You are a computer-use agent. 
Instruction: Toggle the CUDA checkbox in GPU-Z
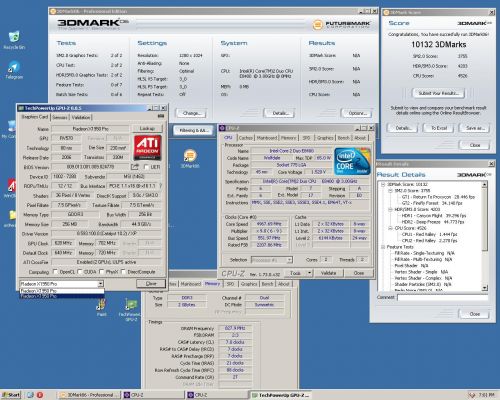click(80, 272)
